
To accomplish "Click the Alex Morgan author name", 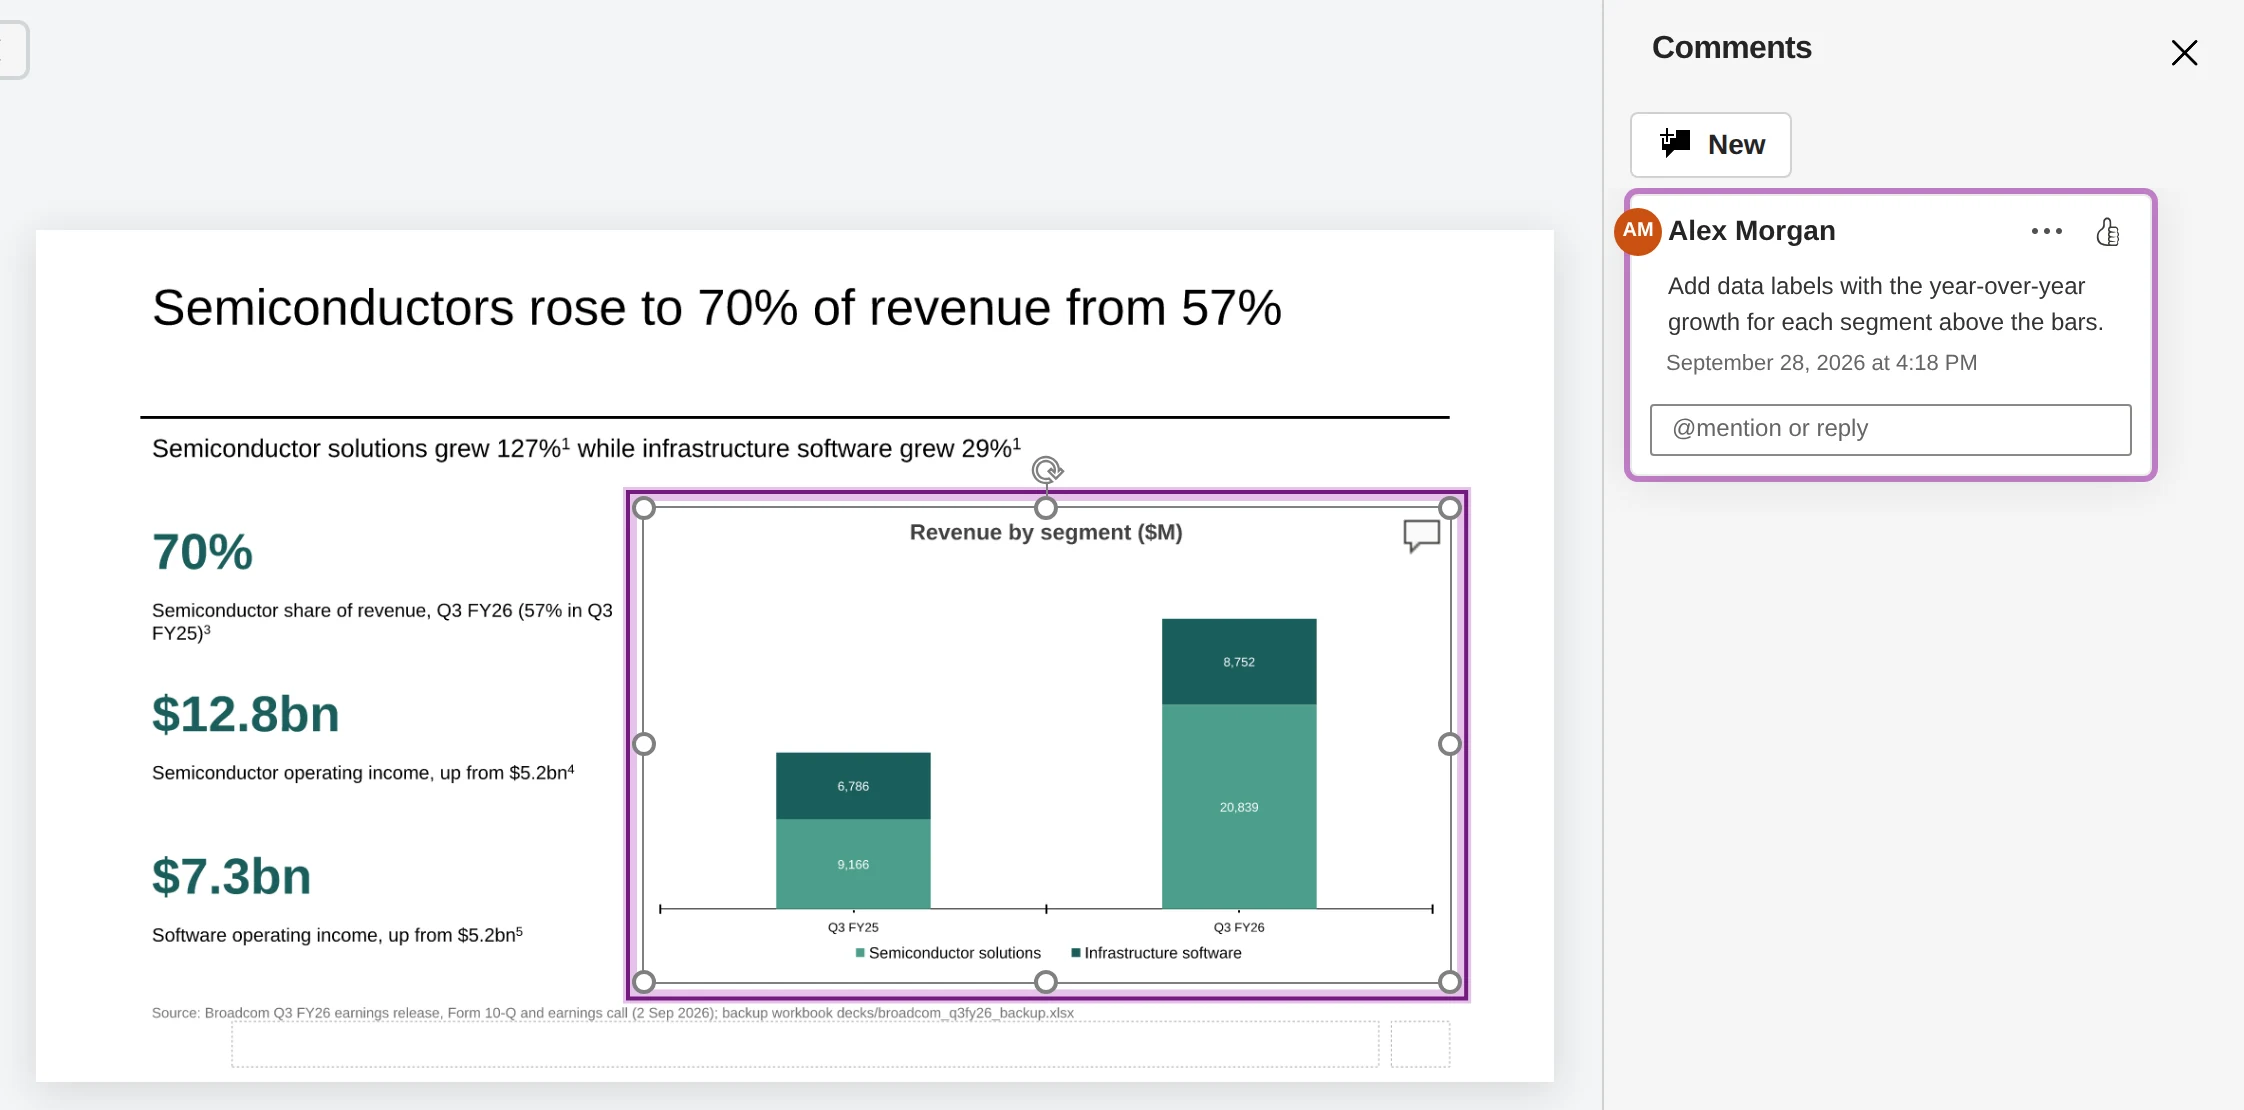I will 1751,231.
